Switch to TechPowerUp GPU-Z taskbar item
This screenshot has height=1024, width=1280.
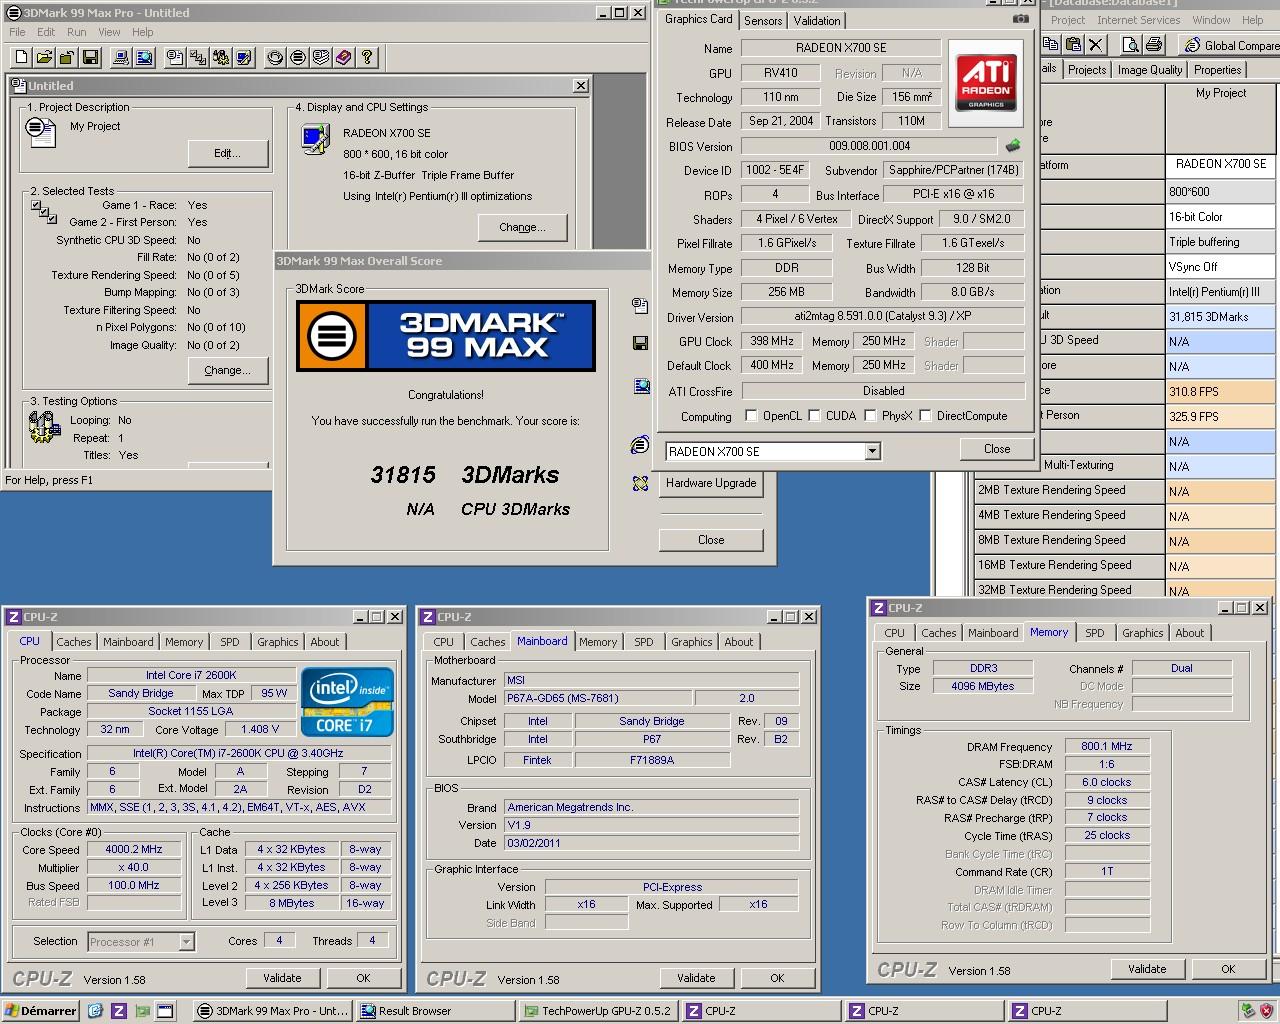(x=598, y=1011)
